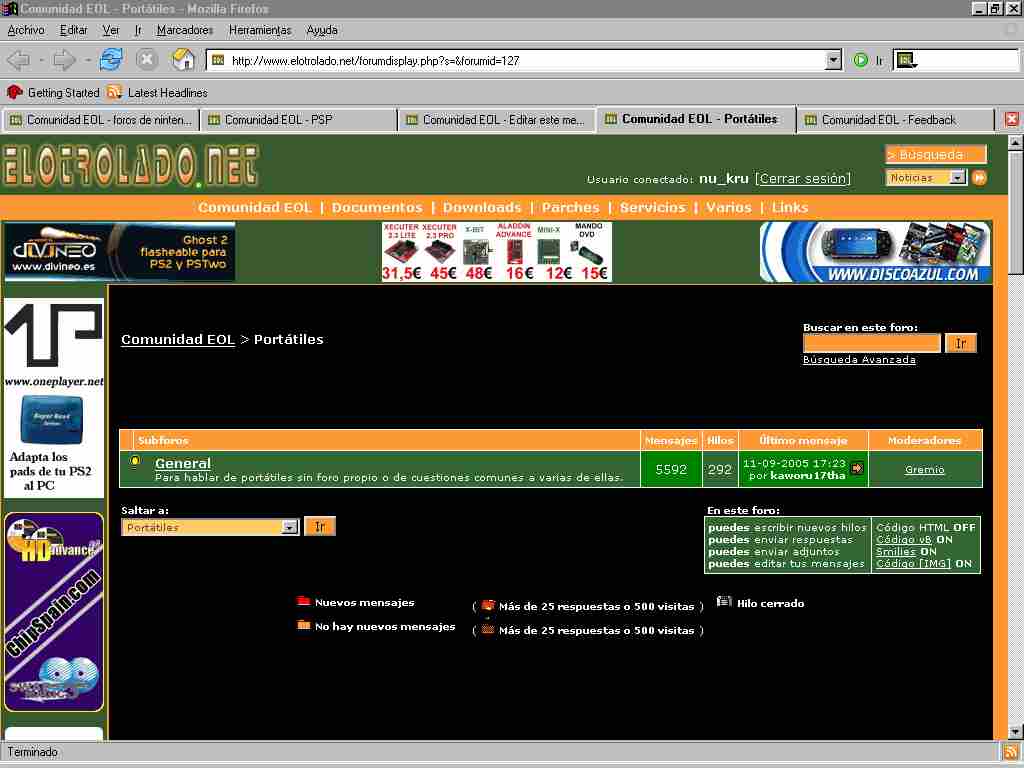Open the Editar menu
The width and height of the screenshot is (1024, 768).
coord(74,30)
